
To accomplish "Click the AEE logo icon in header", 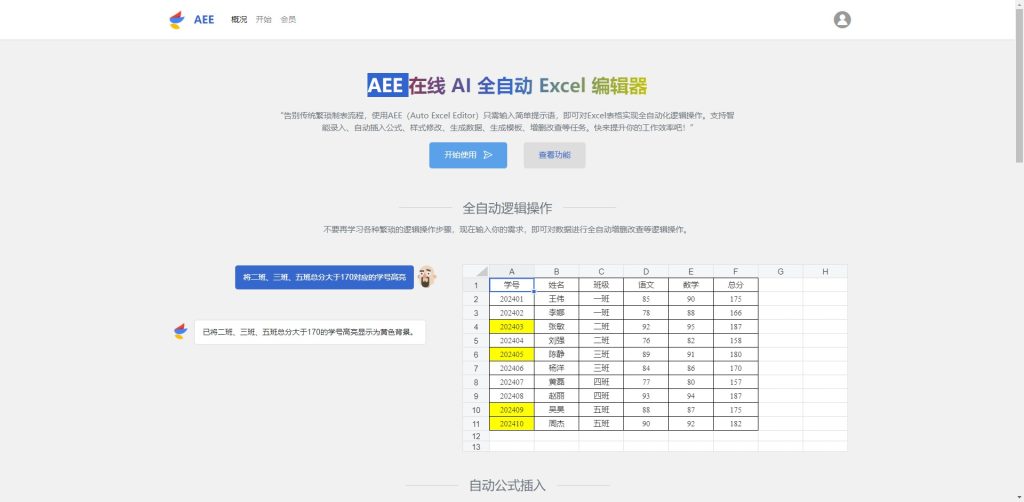I will pos(177,20).
